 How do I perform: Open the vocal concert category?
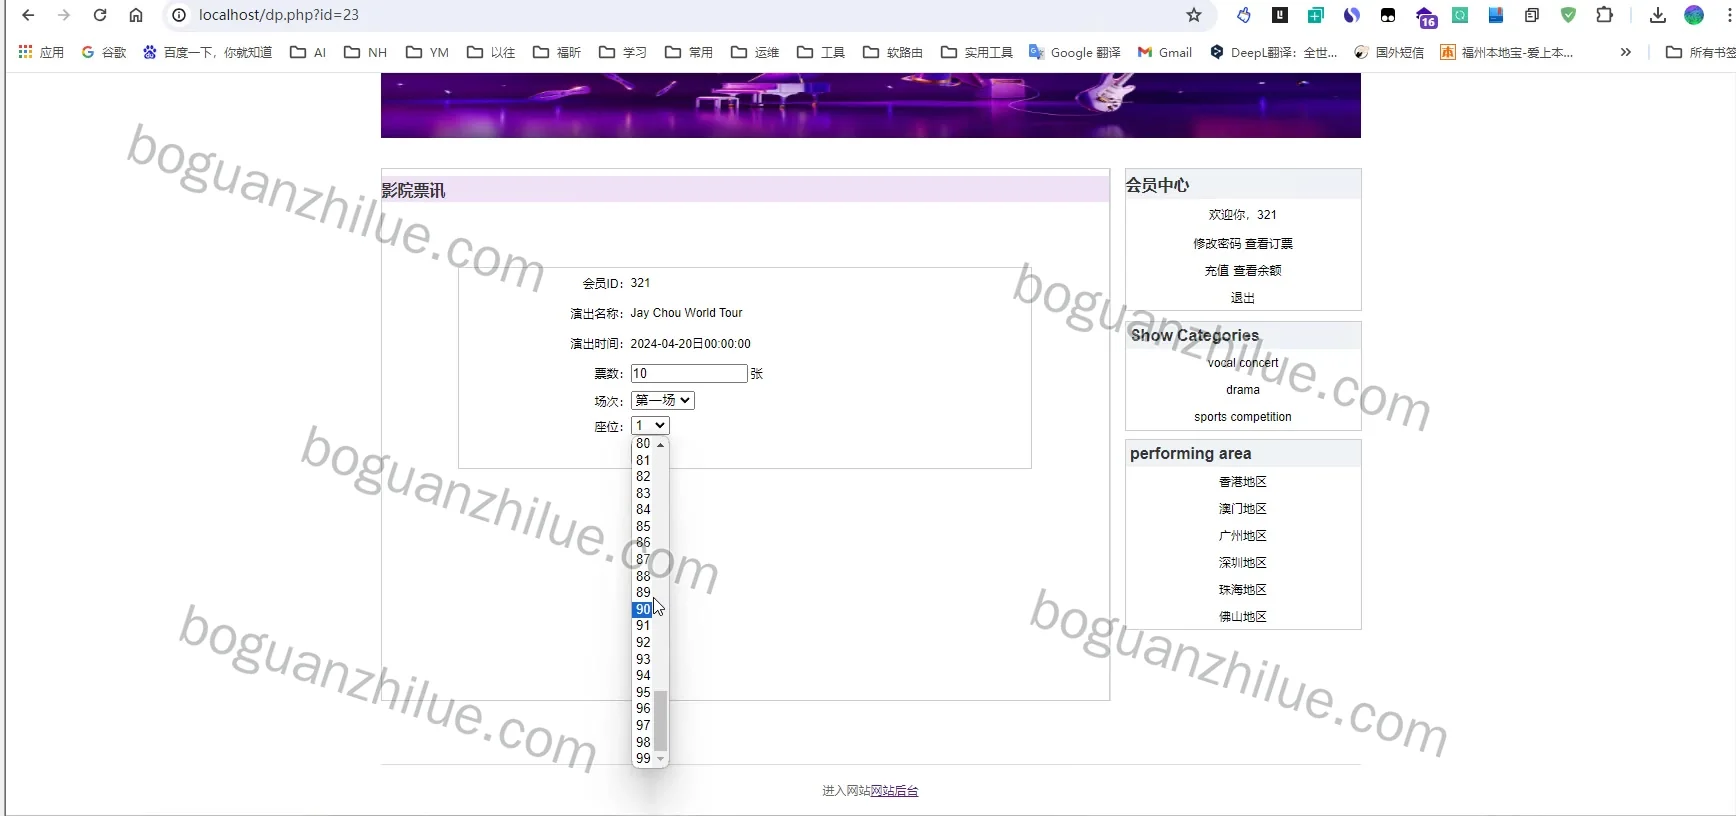[x=1243, y=363]
